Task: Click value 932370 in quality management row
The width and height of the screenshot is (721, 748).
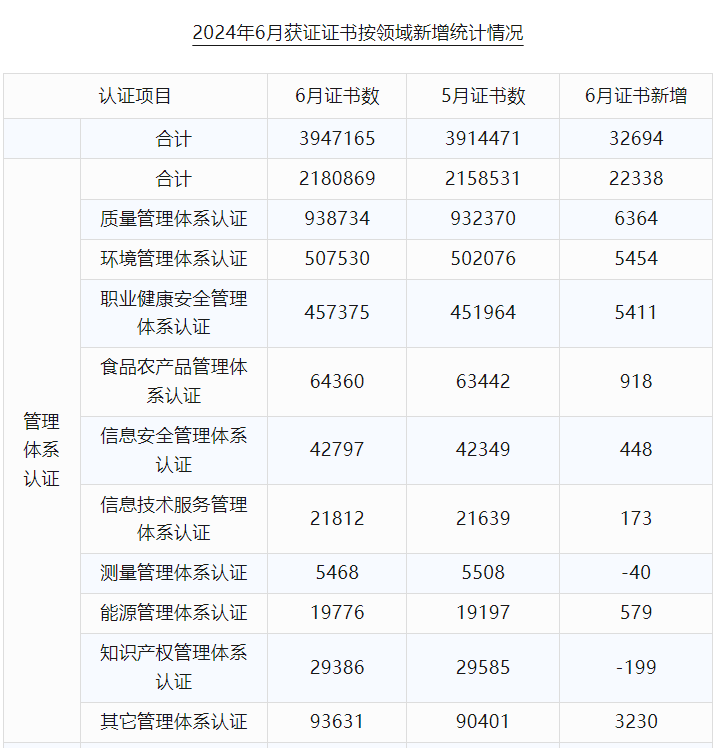Action: tap(483, 218)
